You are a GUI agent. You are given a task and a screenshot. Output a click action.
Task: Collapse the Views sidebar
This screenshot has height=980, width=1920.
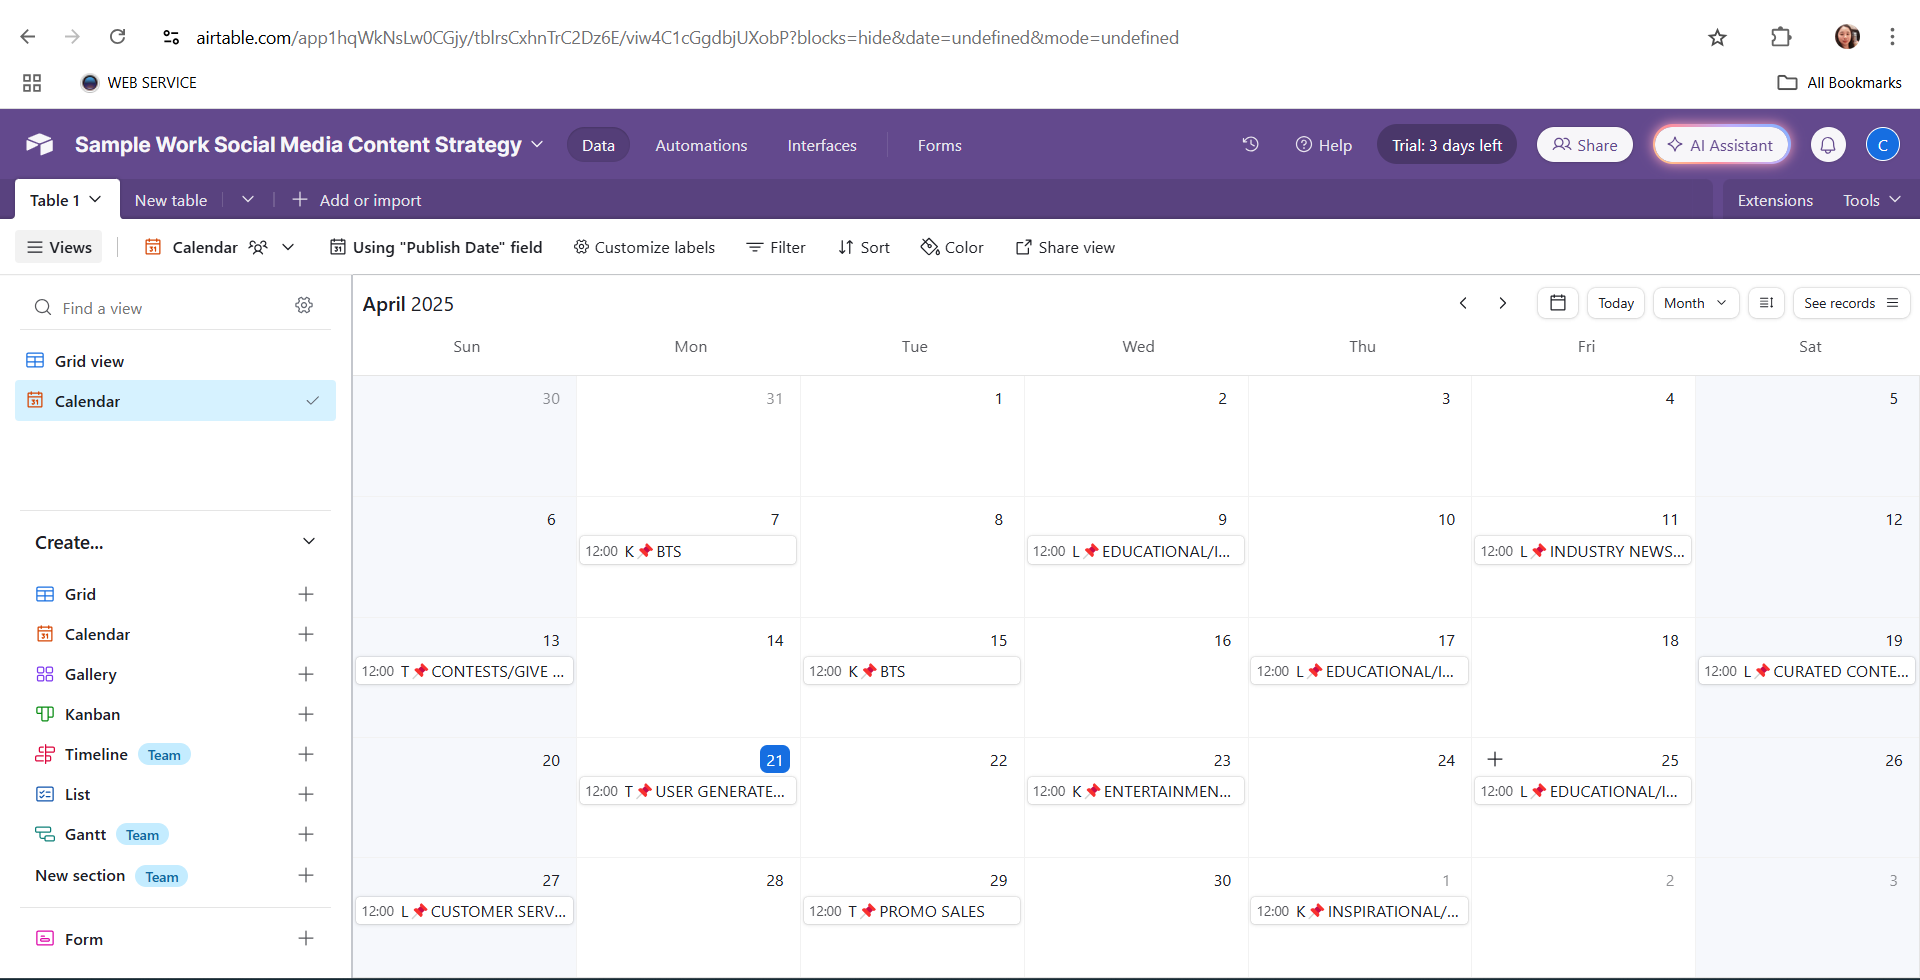coord(60,247)
